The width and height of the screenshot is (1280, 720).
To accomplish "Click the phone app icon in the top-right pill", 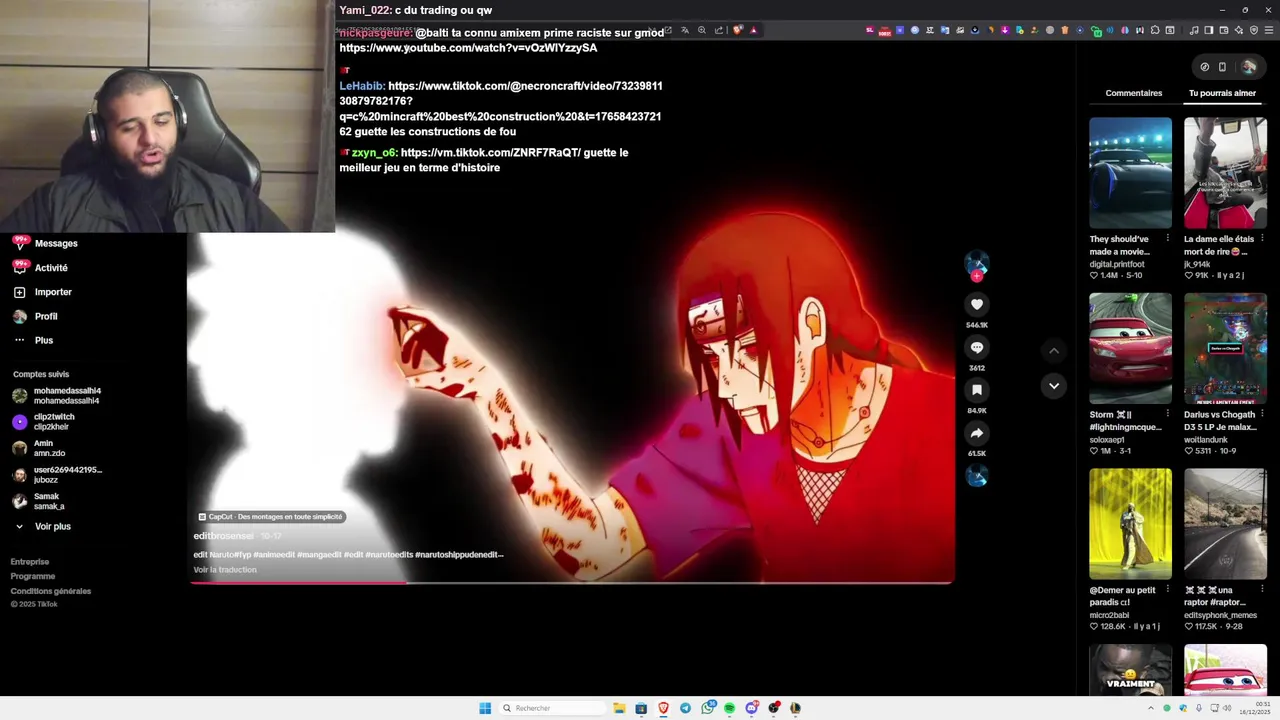I will click(x=1222, y=67).
